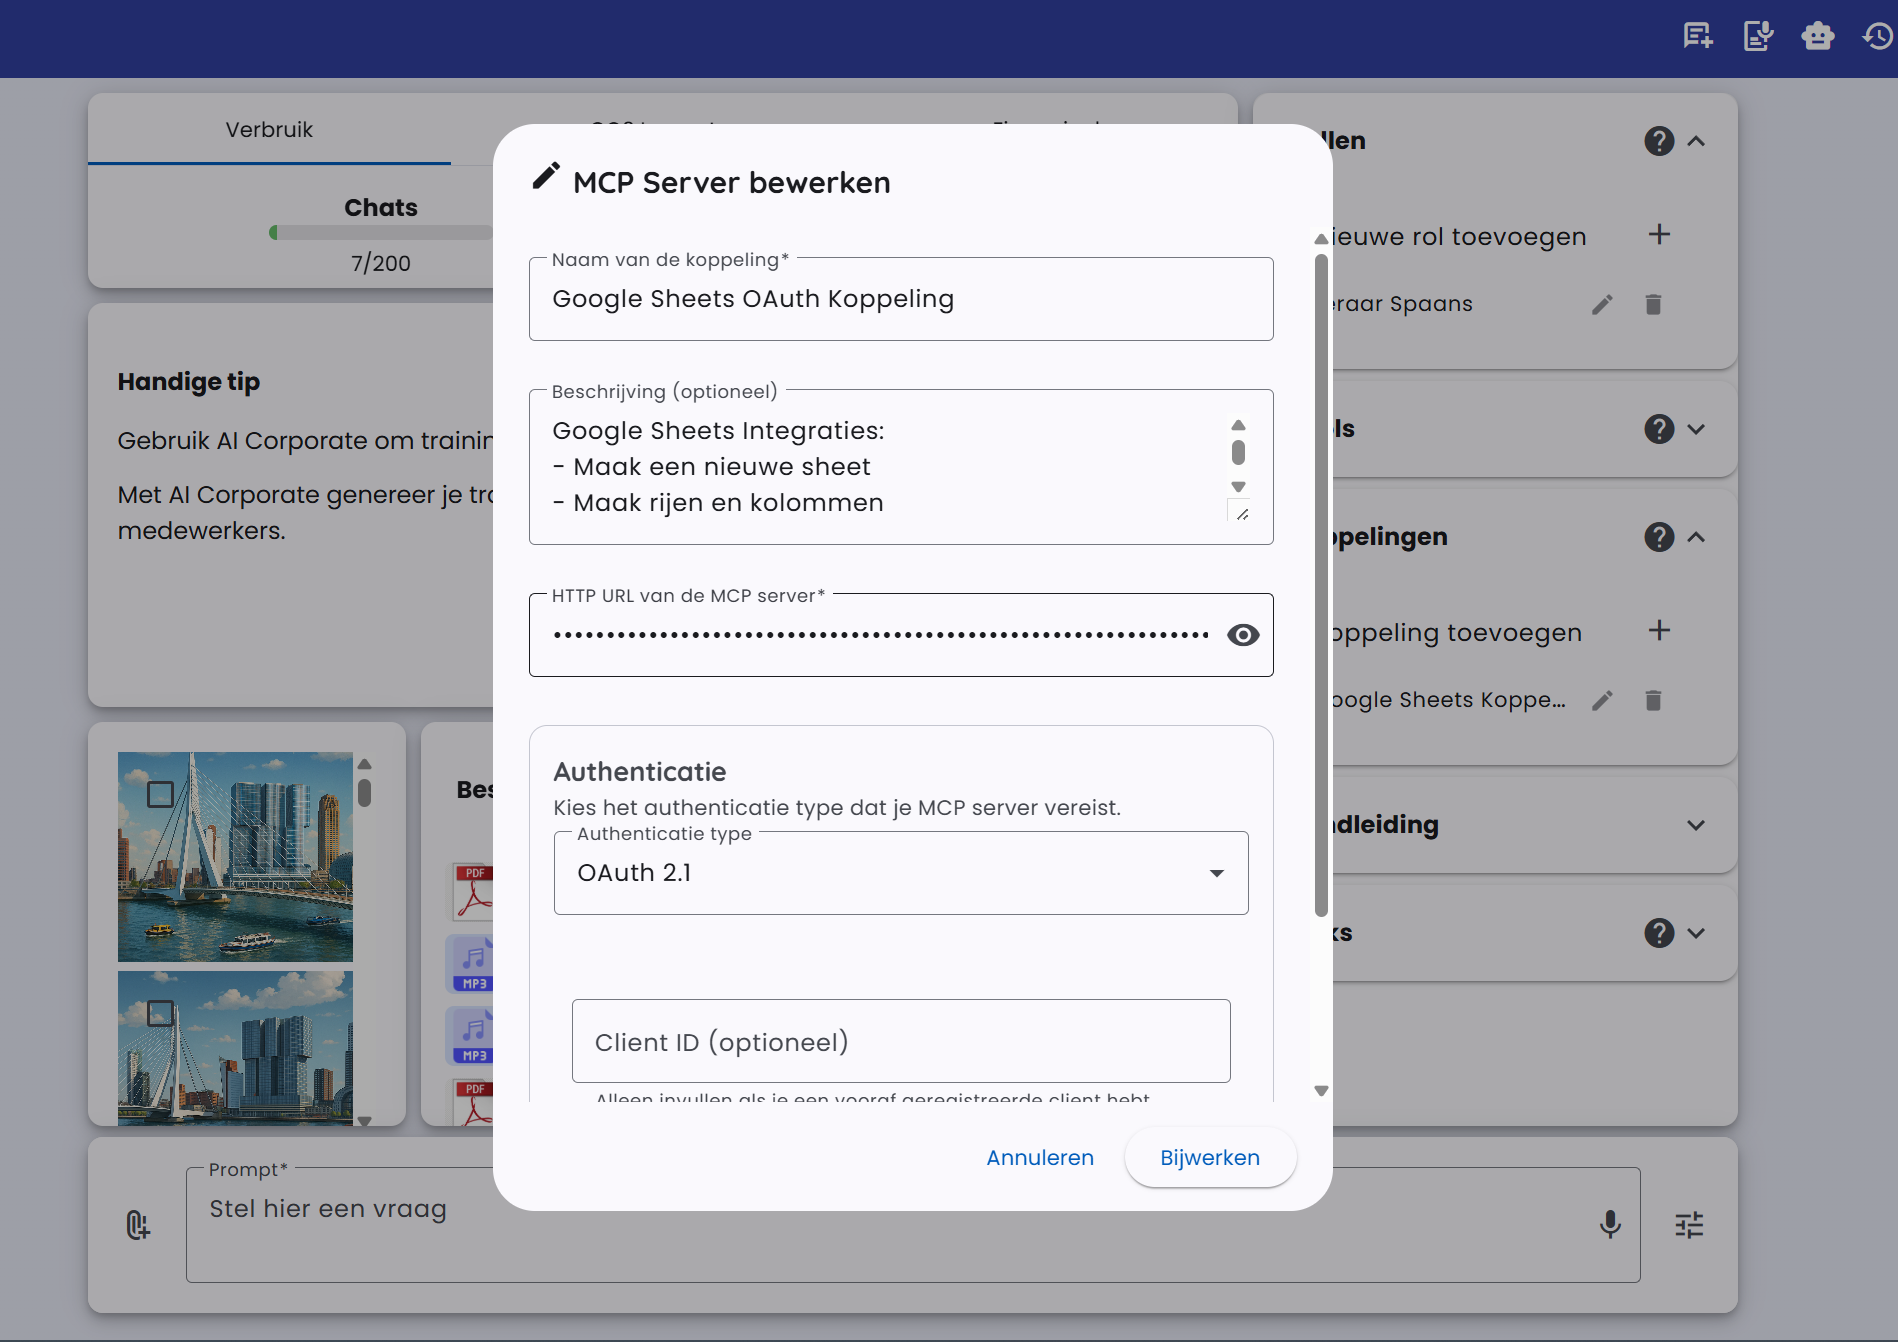The width and height of the screenshot is (1898, 1342).
Task: Delete the Google Sheets Koppeling entry
Action: point(1653,700)
